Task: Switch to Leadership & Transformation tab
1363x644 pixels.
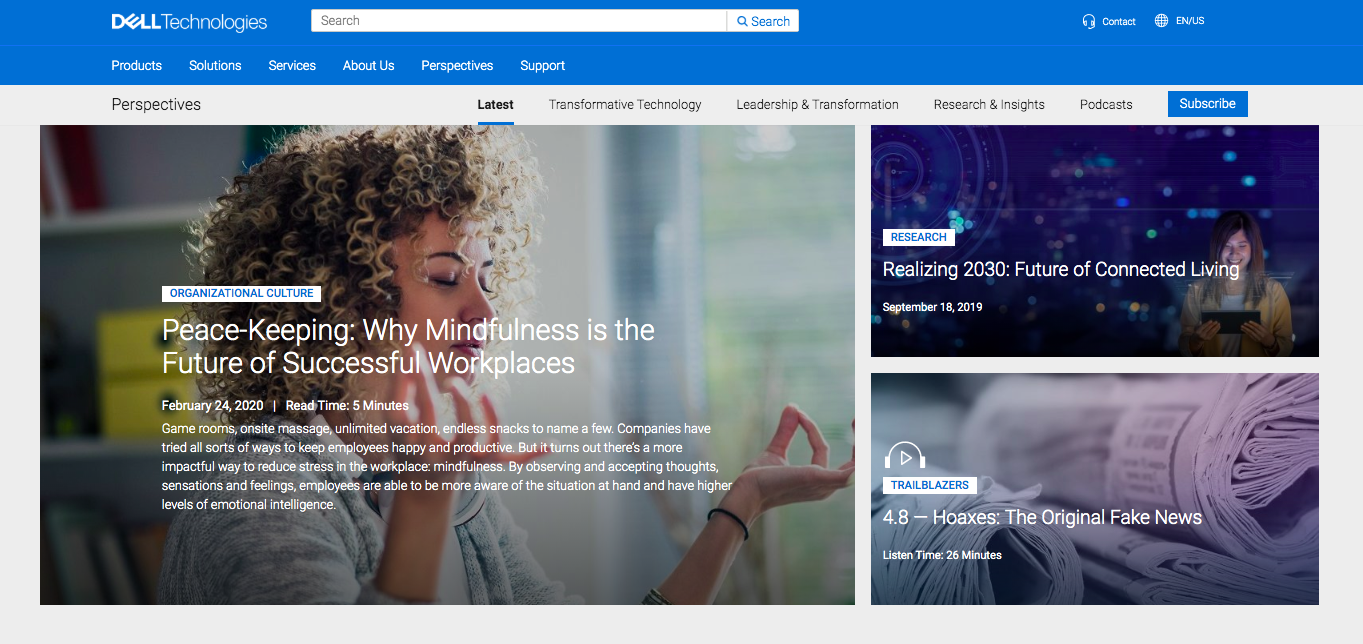Action: (x=817, y=105)
